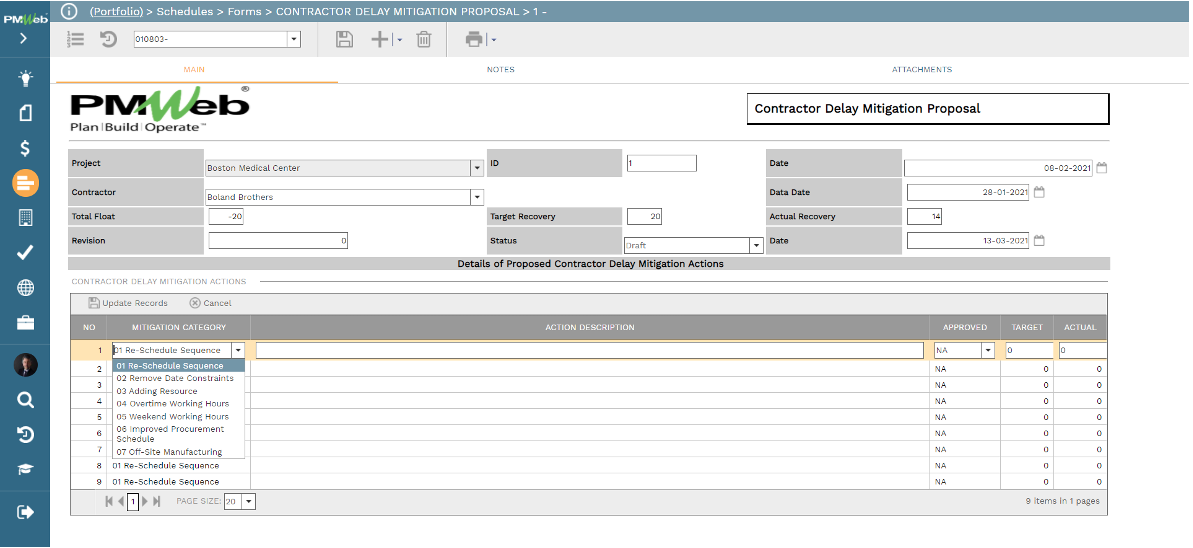1193x548 pixels.
Task: Open the documents sidebar icon
Action: 25,113
